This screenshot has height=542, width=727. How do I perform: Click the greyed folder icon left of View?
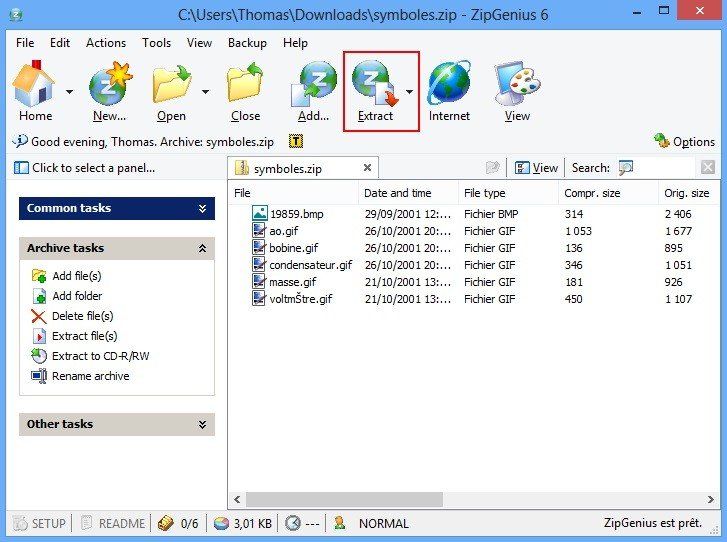pos(492,167)
